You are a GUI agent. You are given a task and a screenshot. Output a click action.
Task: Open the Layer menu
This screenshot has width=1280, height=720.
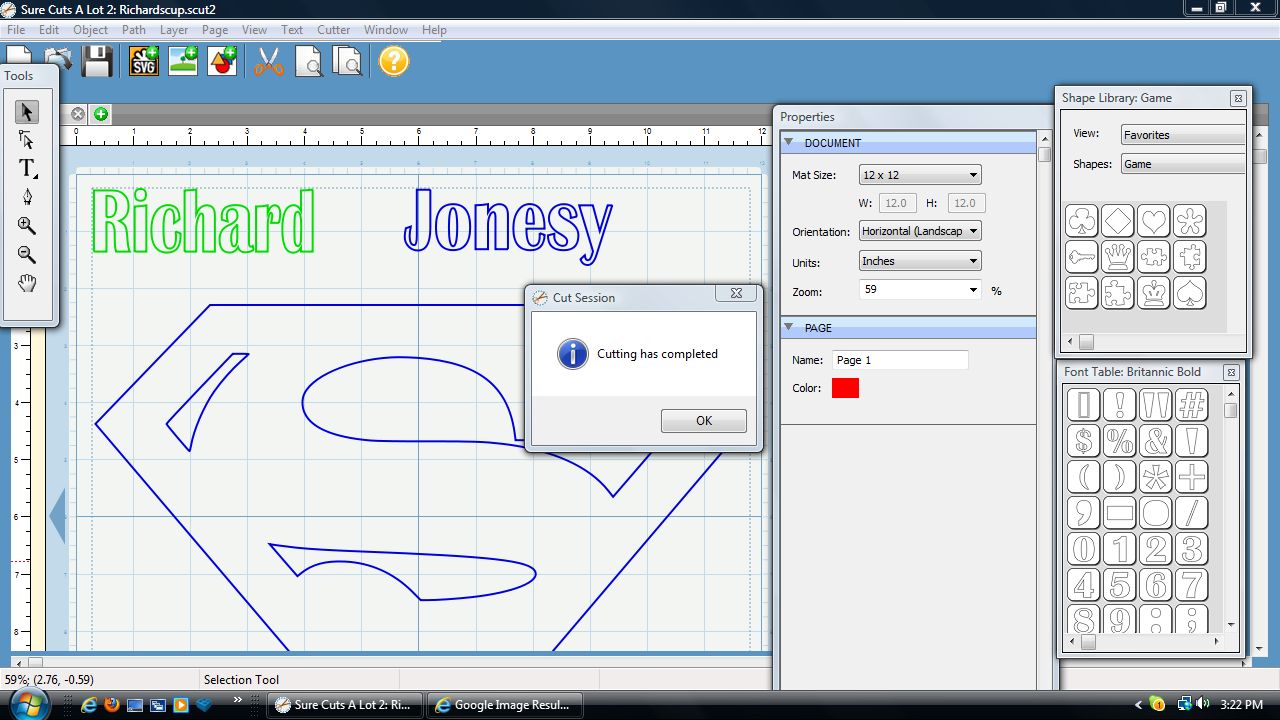174,30
